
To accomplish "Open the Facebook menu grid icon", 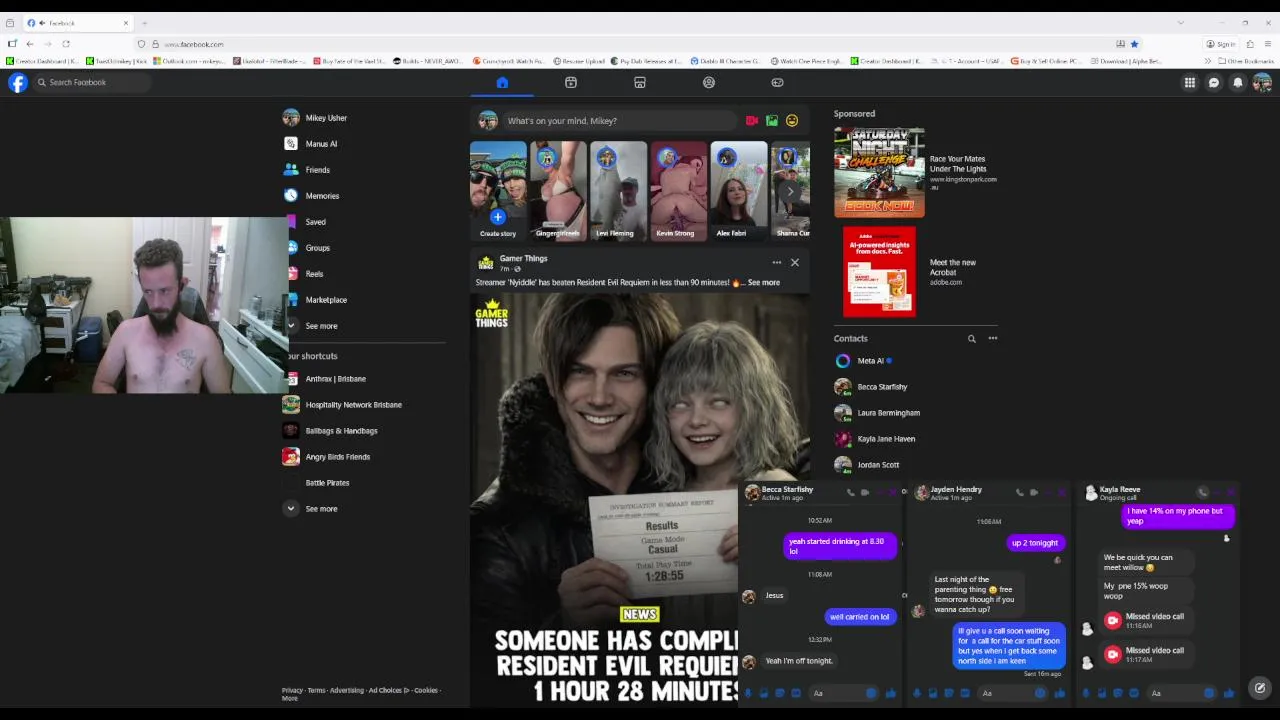I will [x=1190, y=83].
